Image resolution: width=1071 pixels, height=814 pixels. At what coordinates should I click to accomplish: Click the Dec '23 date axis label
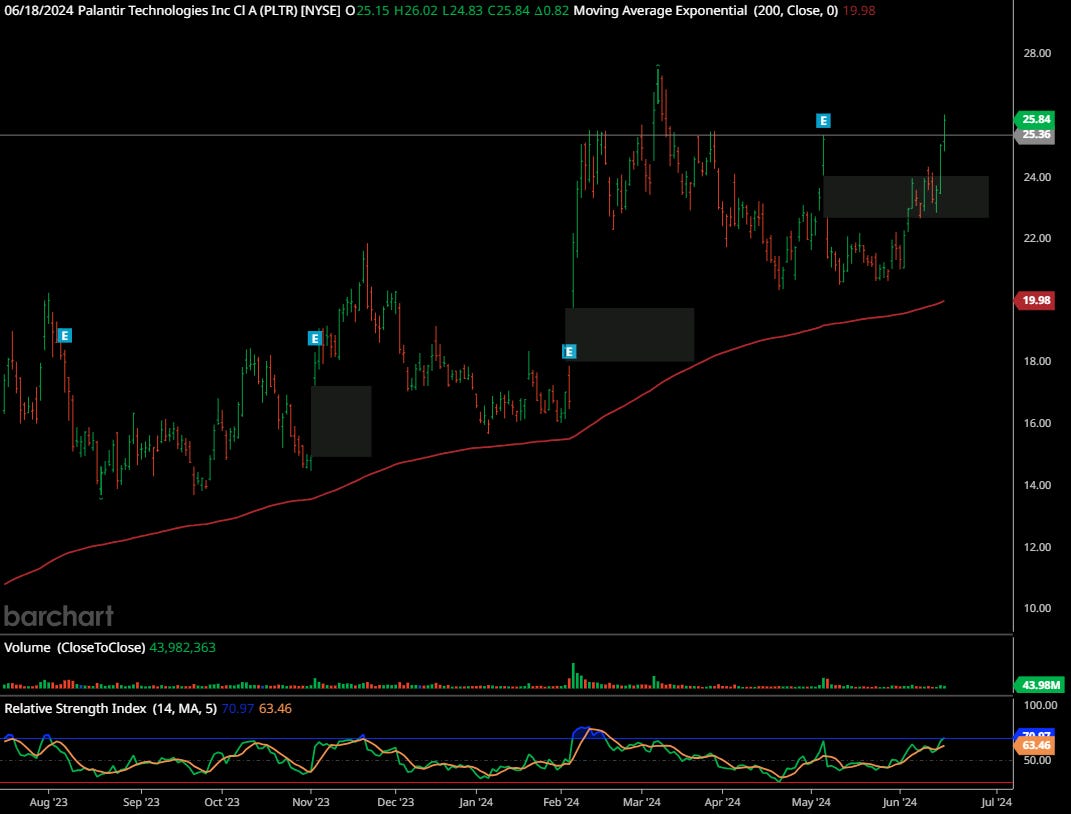click(x=395, y=802)
